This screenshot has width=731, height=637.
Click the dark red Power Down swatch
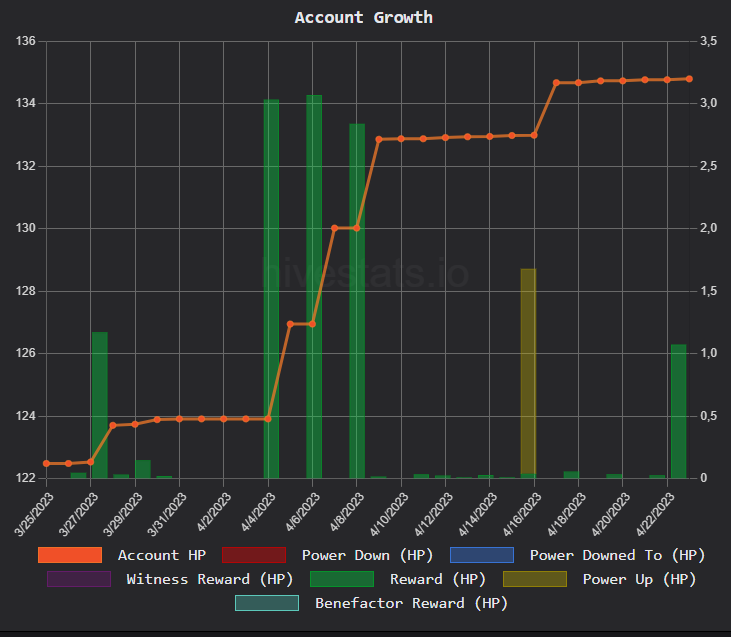coord(253,555)
